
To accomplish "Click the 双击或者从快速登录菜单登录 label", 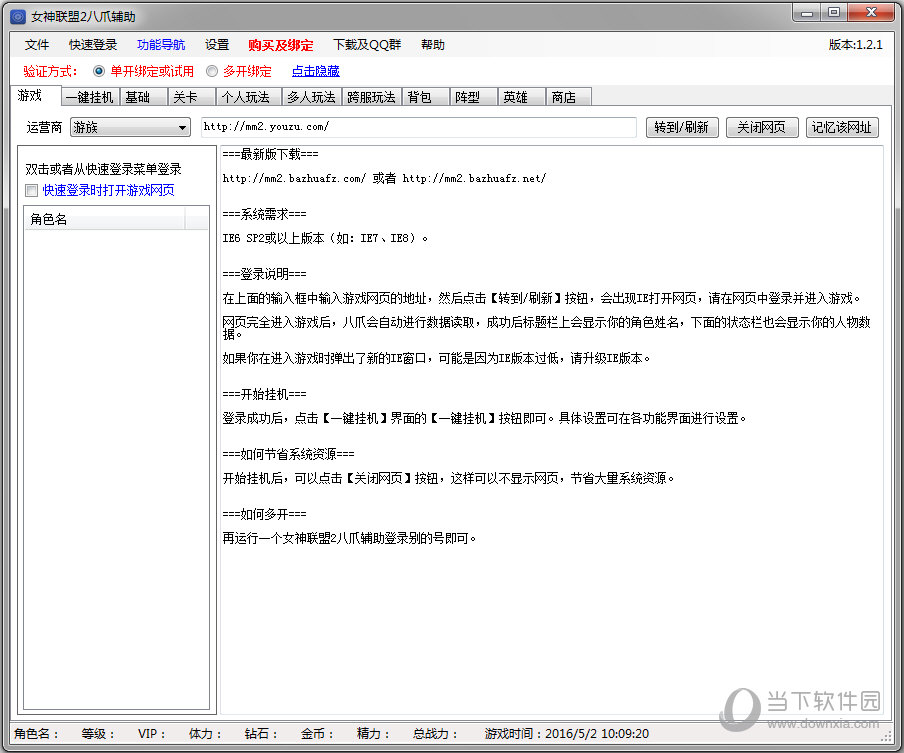I will 104,169.
